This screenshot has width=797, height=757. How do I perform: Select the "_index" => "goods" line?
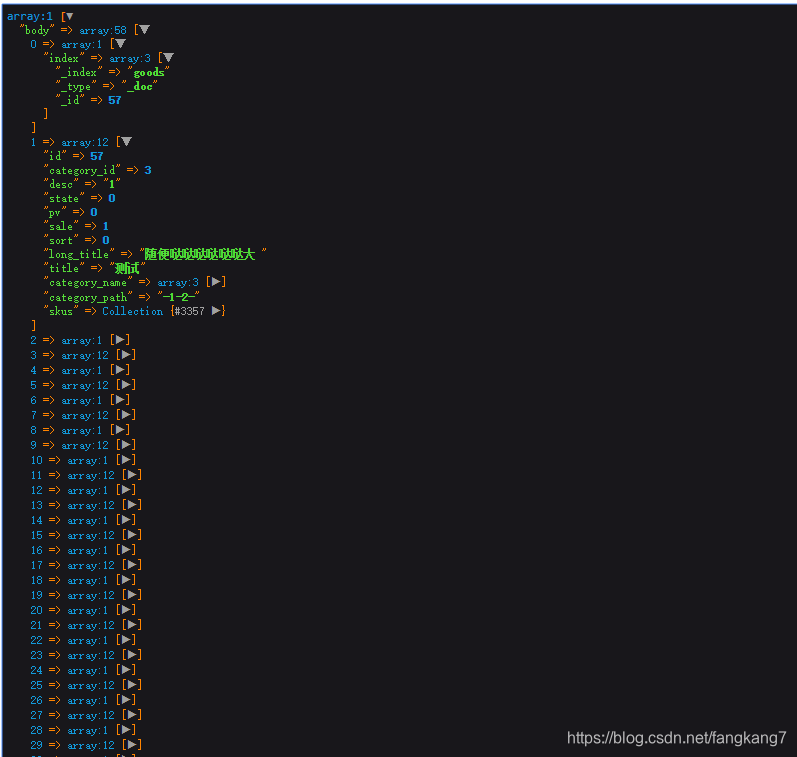[x=112, y=72]
